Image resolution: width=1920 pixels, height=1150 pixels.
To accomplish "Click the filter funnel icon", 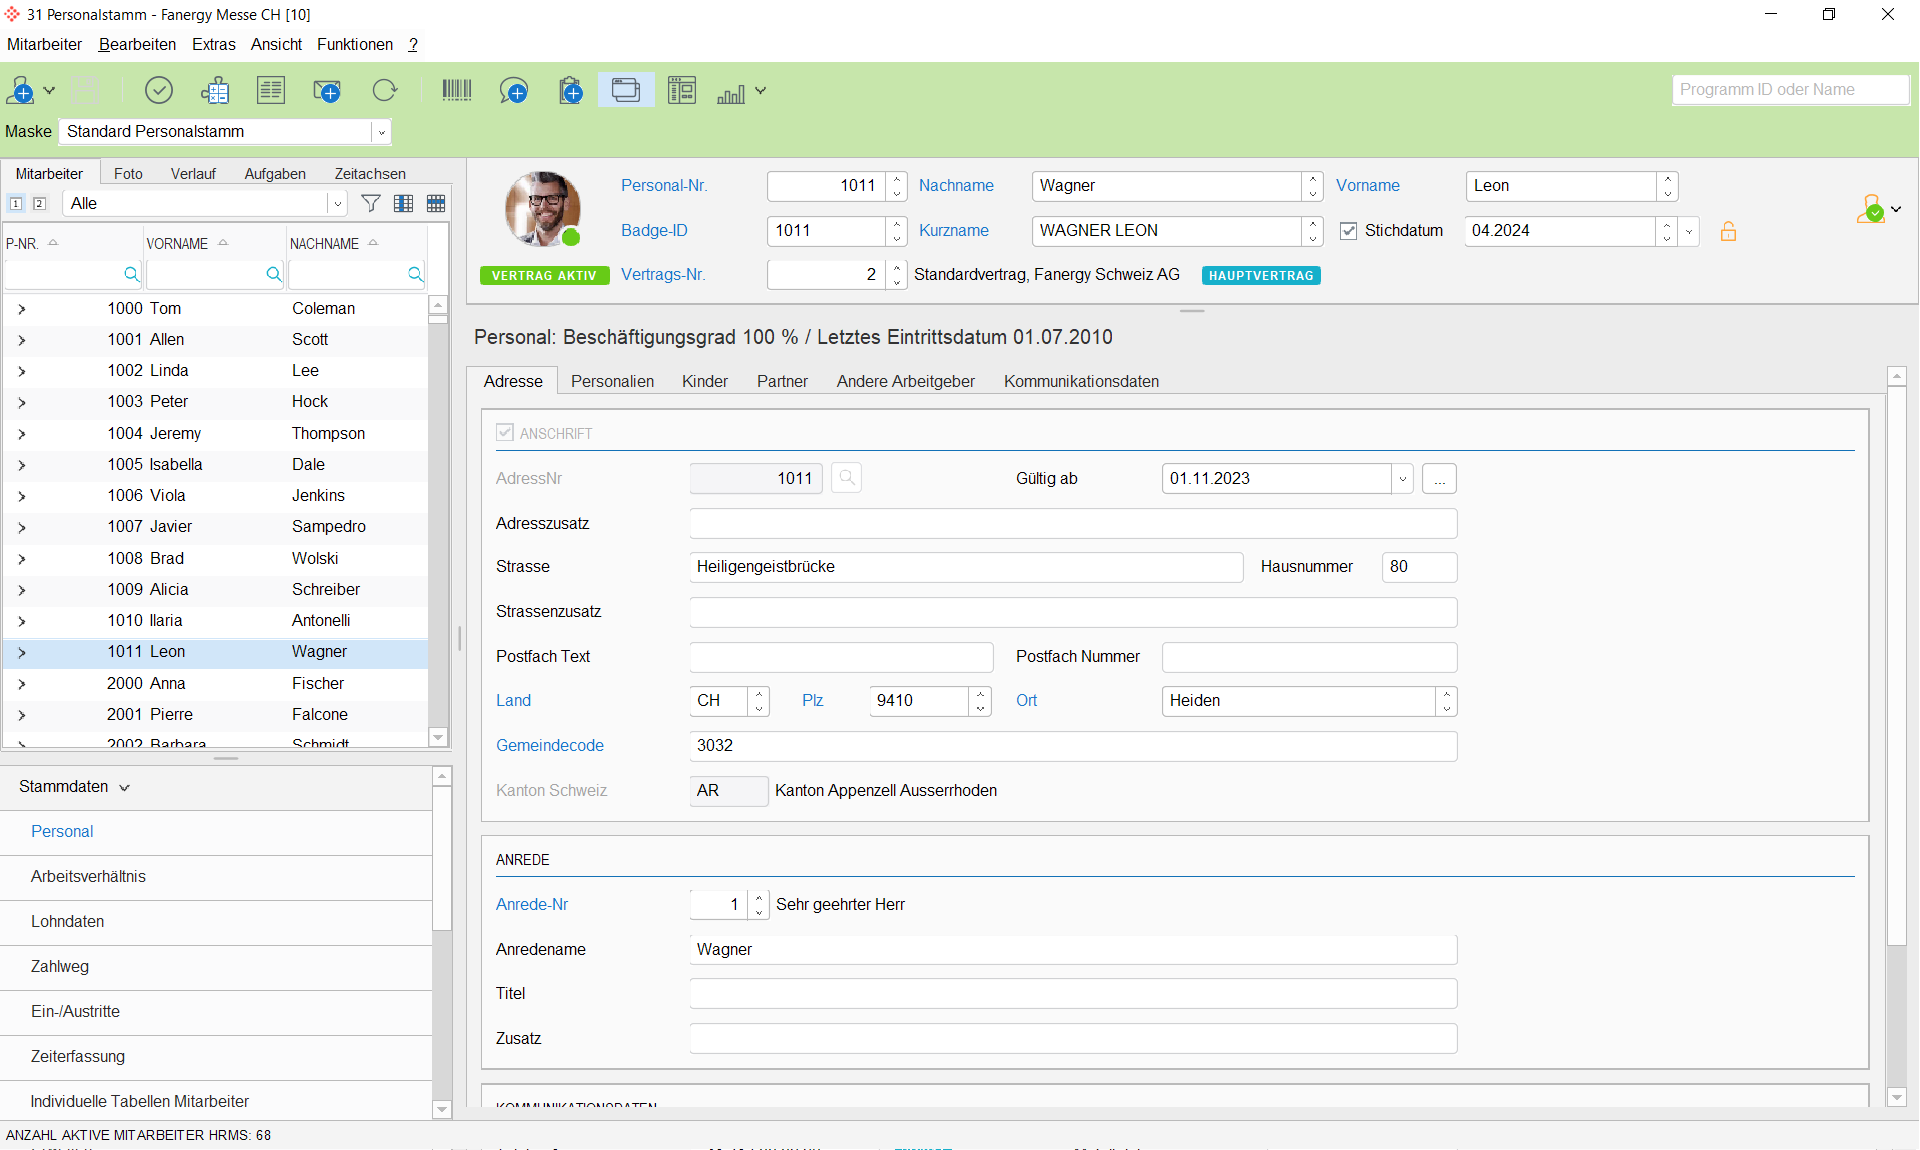I will click(x=370, y=203).
